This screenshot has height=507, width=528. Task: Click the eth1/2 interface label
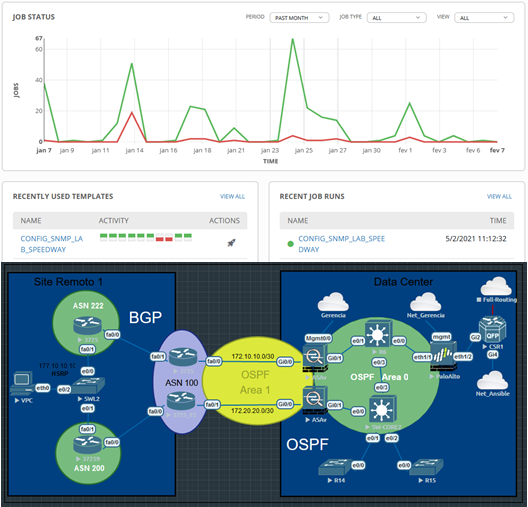coord(463,357)
